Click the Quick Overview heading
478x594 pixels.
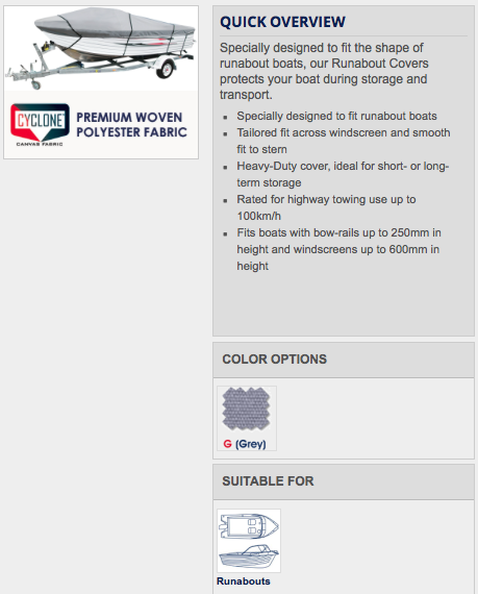point(283,22)
